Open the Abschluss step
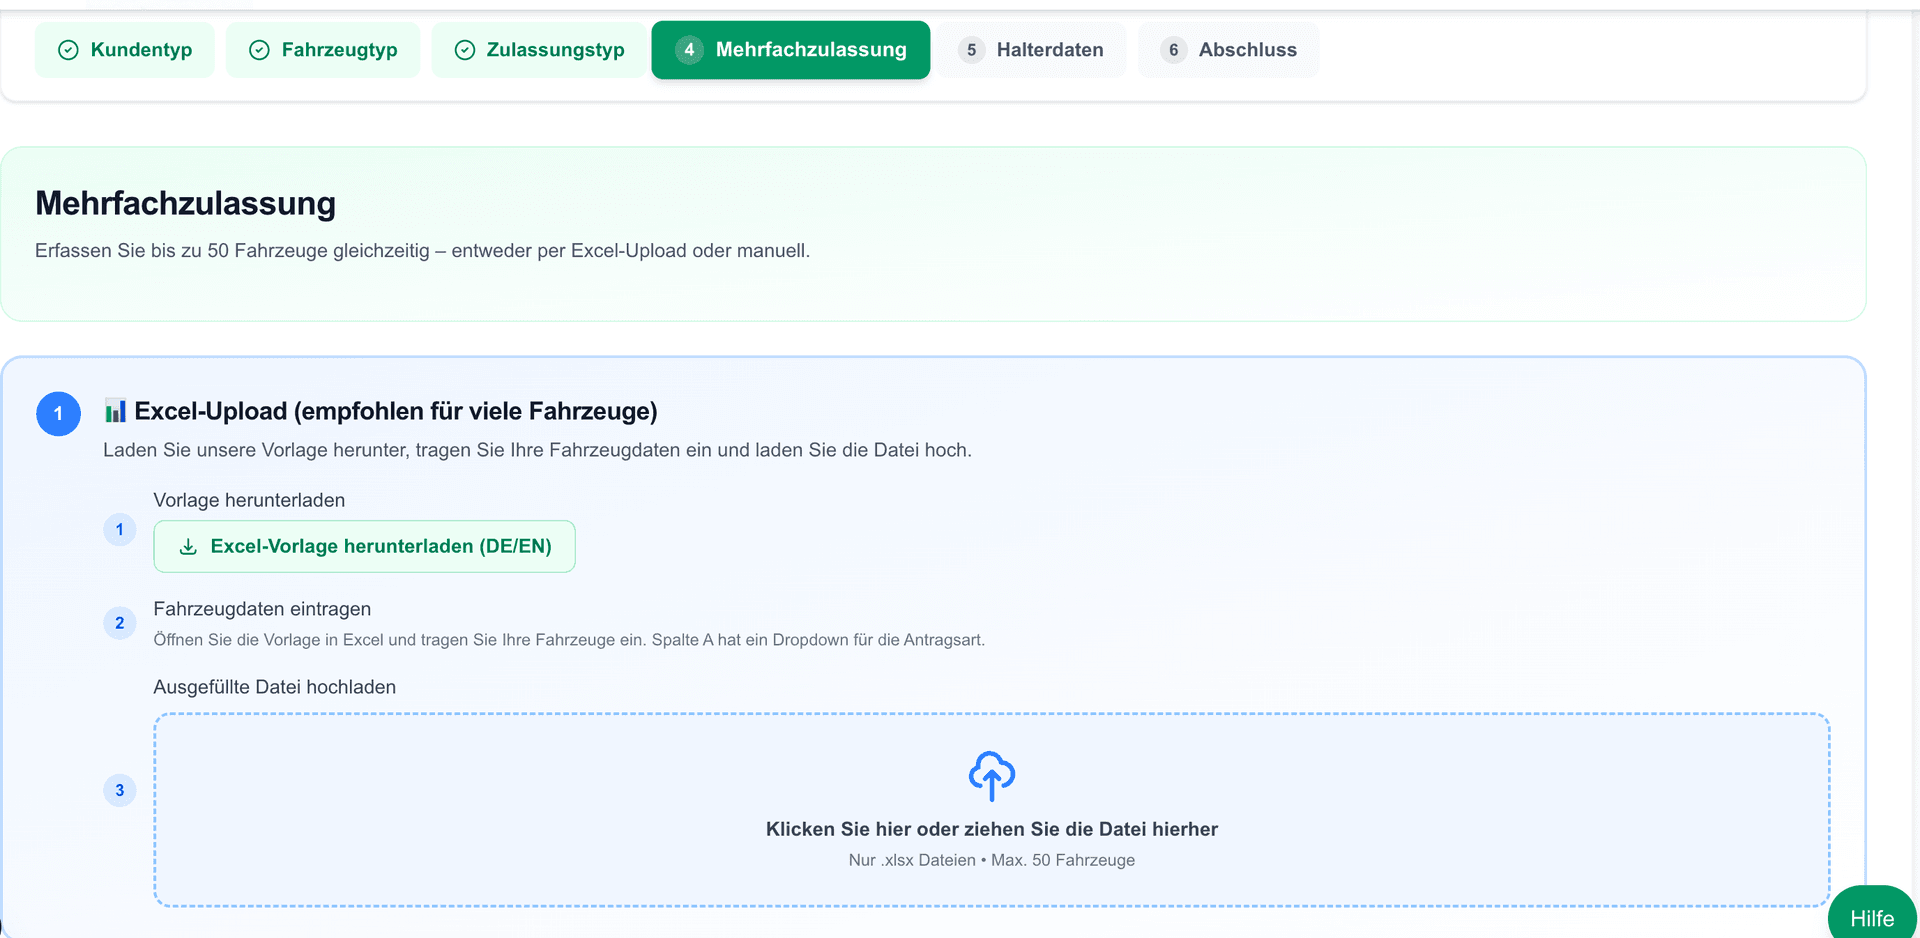Viewport: 1920px width, 938px height. click(x=1228, y=49)
